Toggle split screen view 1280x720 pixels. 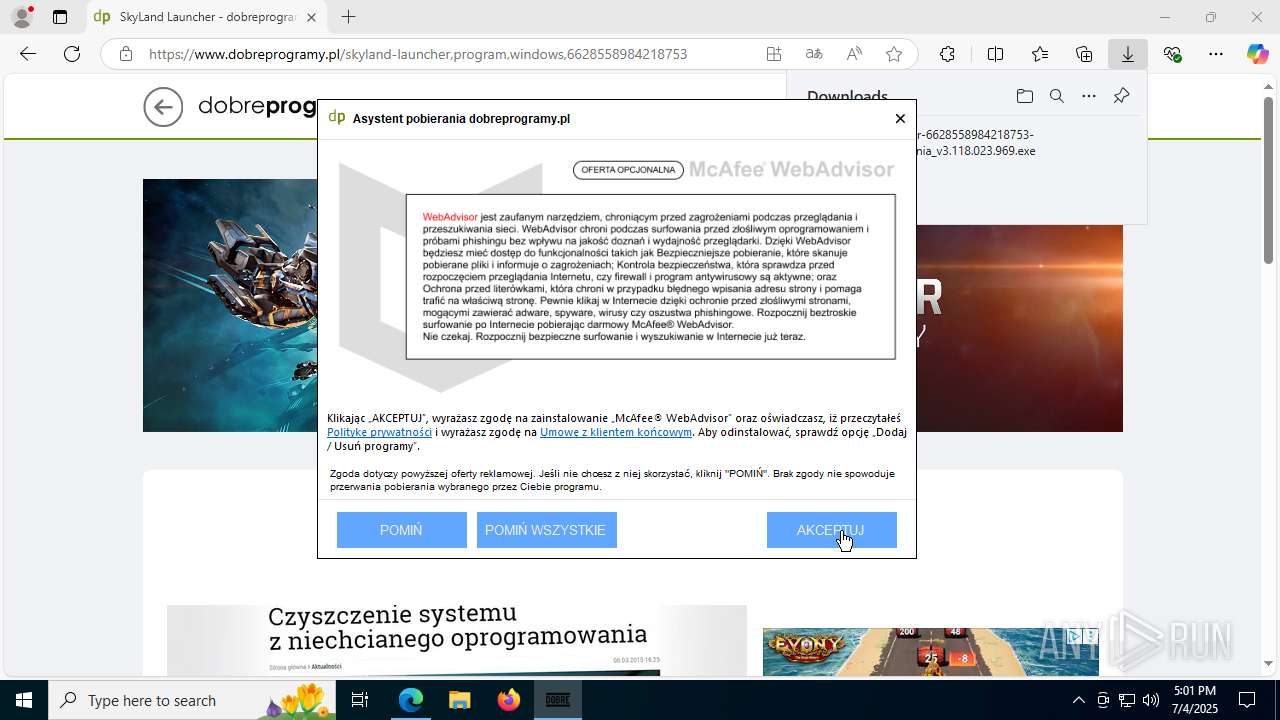point(995,54)
